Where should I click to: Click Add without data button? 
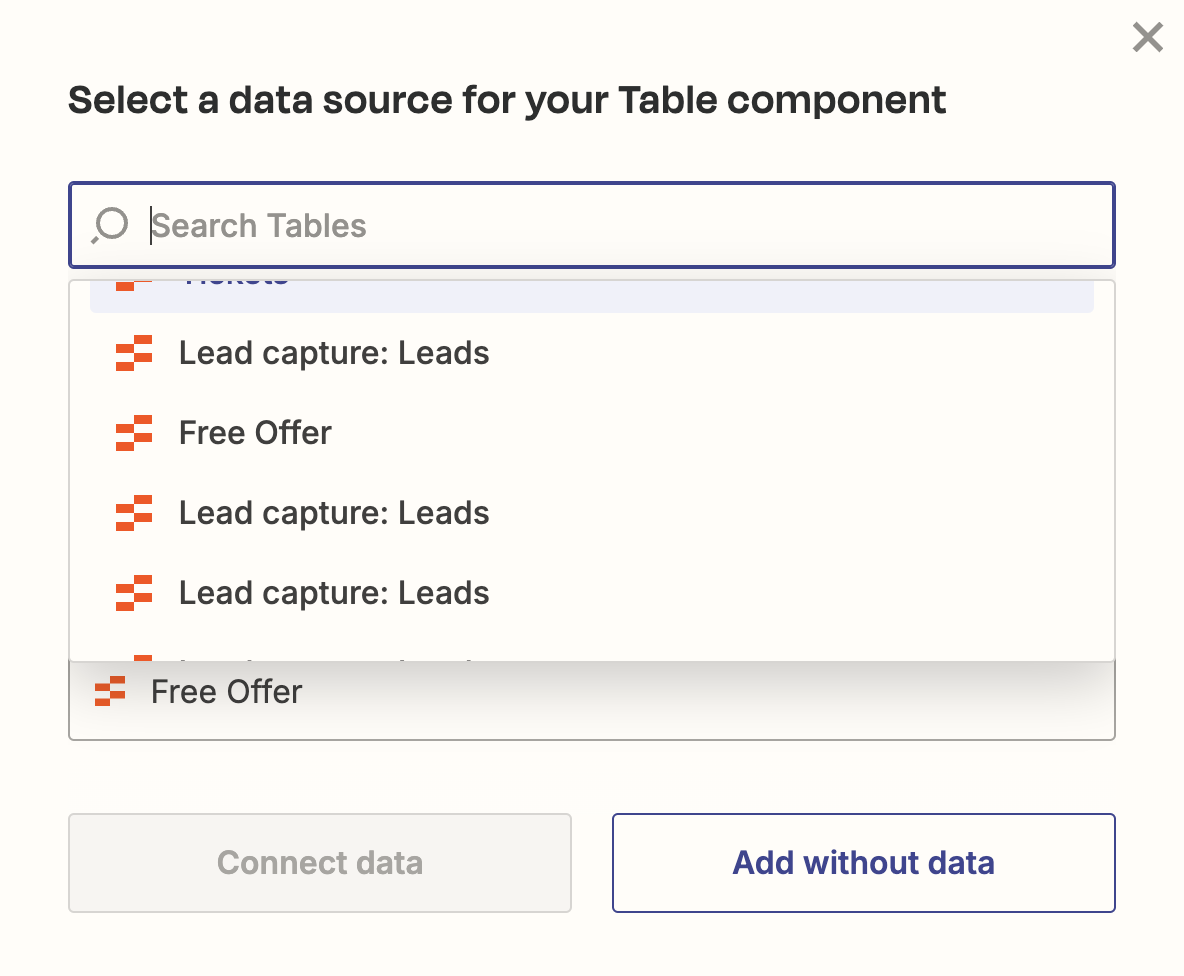[863, 863]
